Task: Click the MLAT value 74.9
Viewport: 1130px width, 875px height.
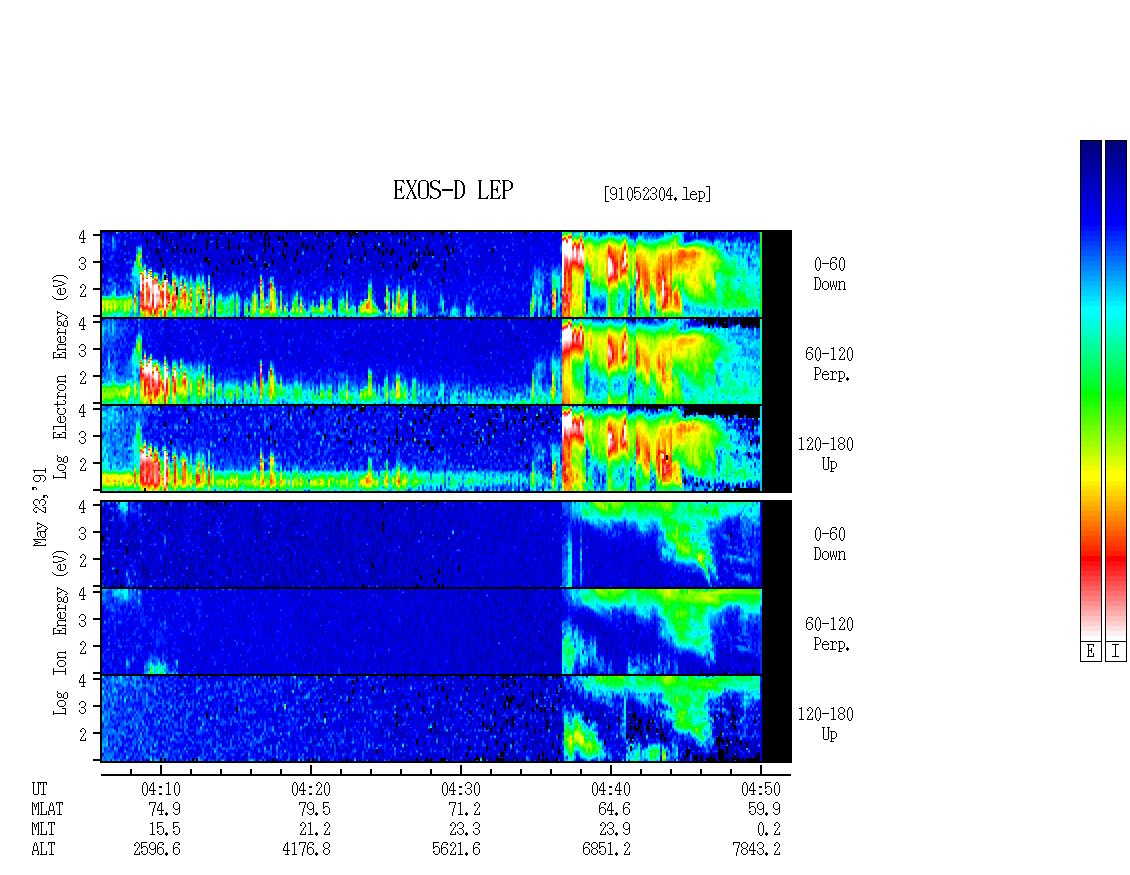Action: coord(164,809)
